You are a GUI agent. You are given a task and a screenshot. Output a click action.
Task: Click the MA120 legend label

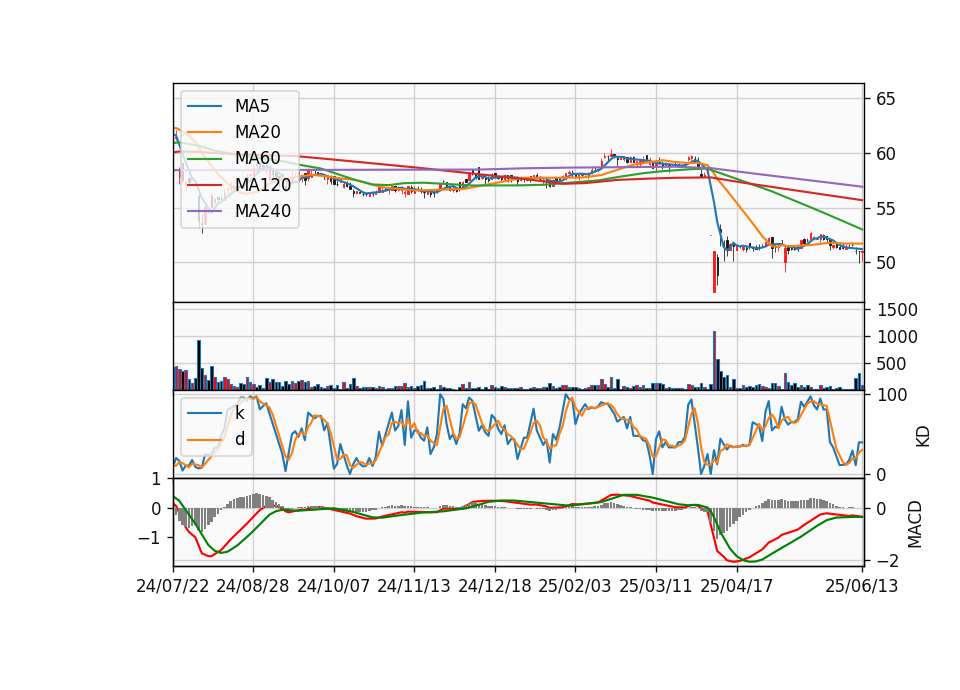click(263, 185)
